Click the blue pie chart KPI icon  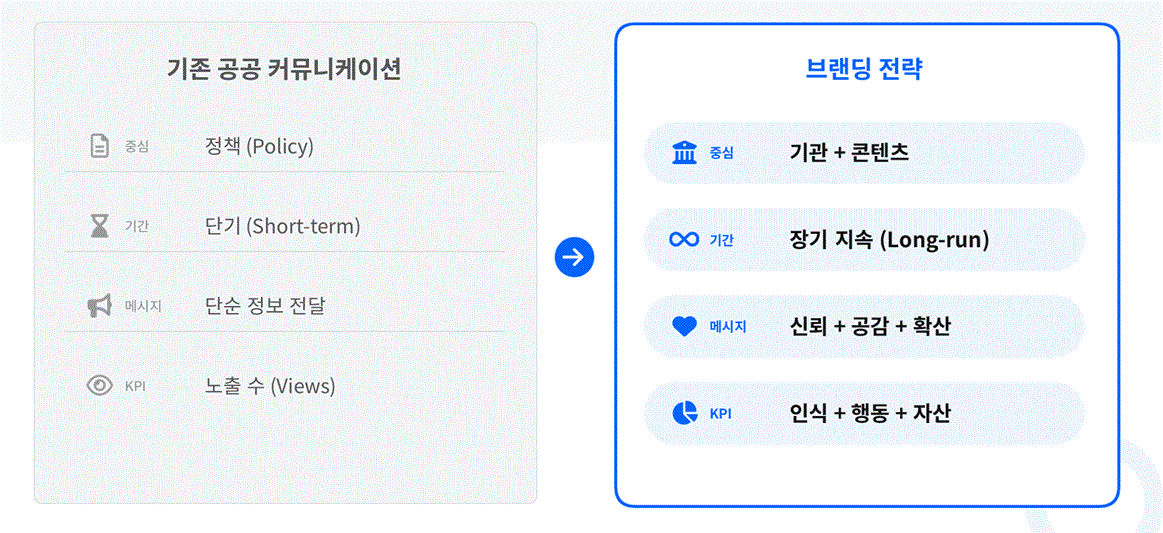tap(685, 413)
